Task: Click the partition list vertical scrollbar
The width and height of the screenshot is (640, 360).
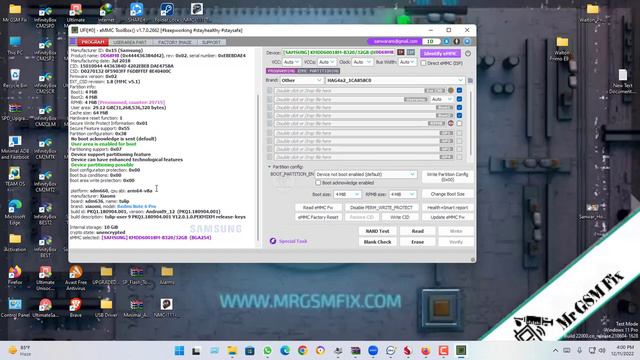Action: [x=471, y=122]
